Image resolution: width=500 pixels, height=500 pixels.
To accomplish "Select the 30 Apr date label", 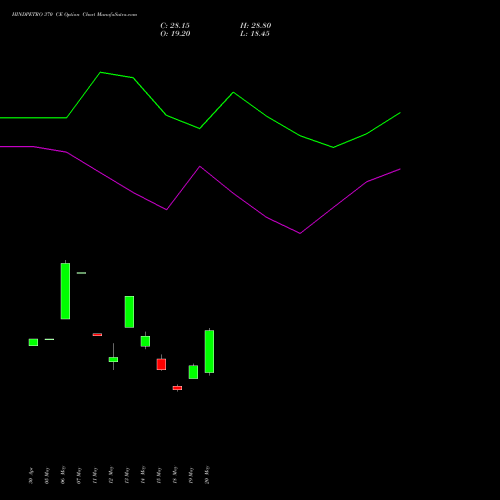I will pyautogui.click(x=31, y=475).
